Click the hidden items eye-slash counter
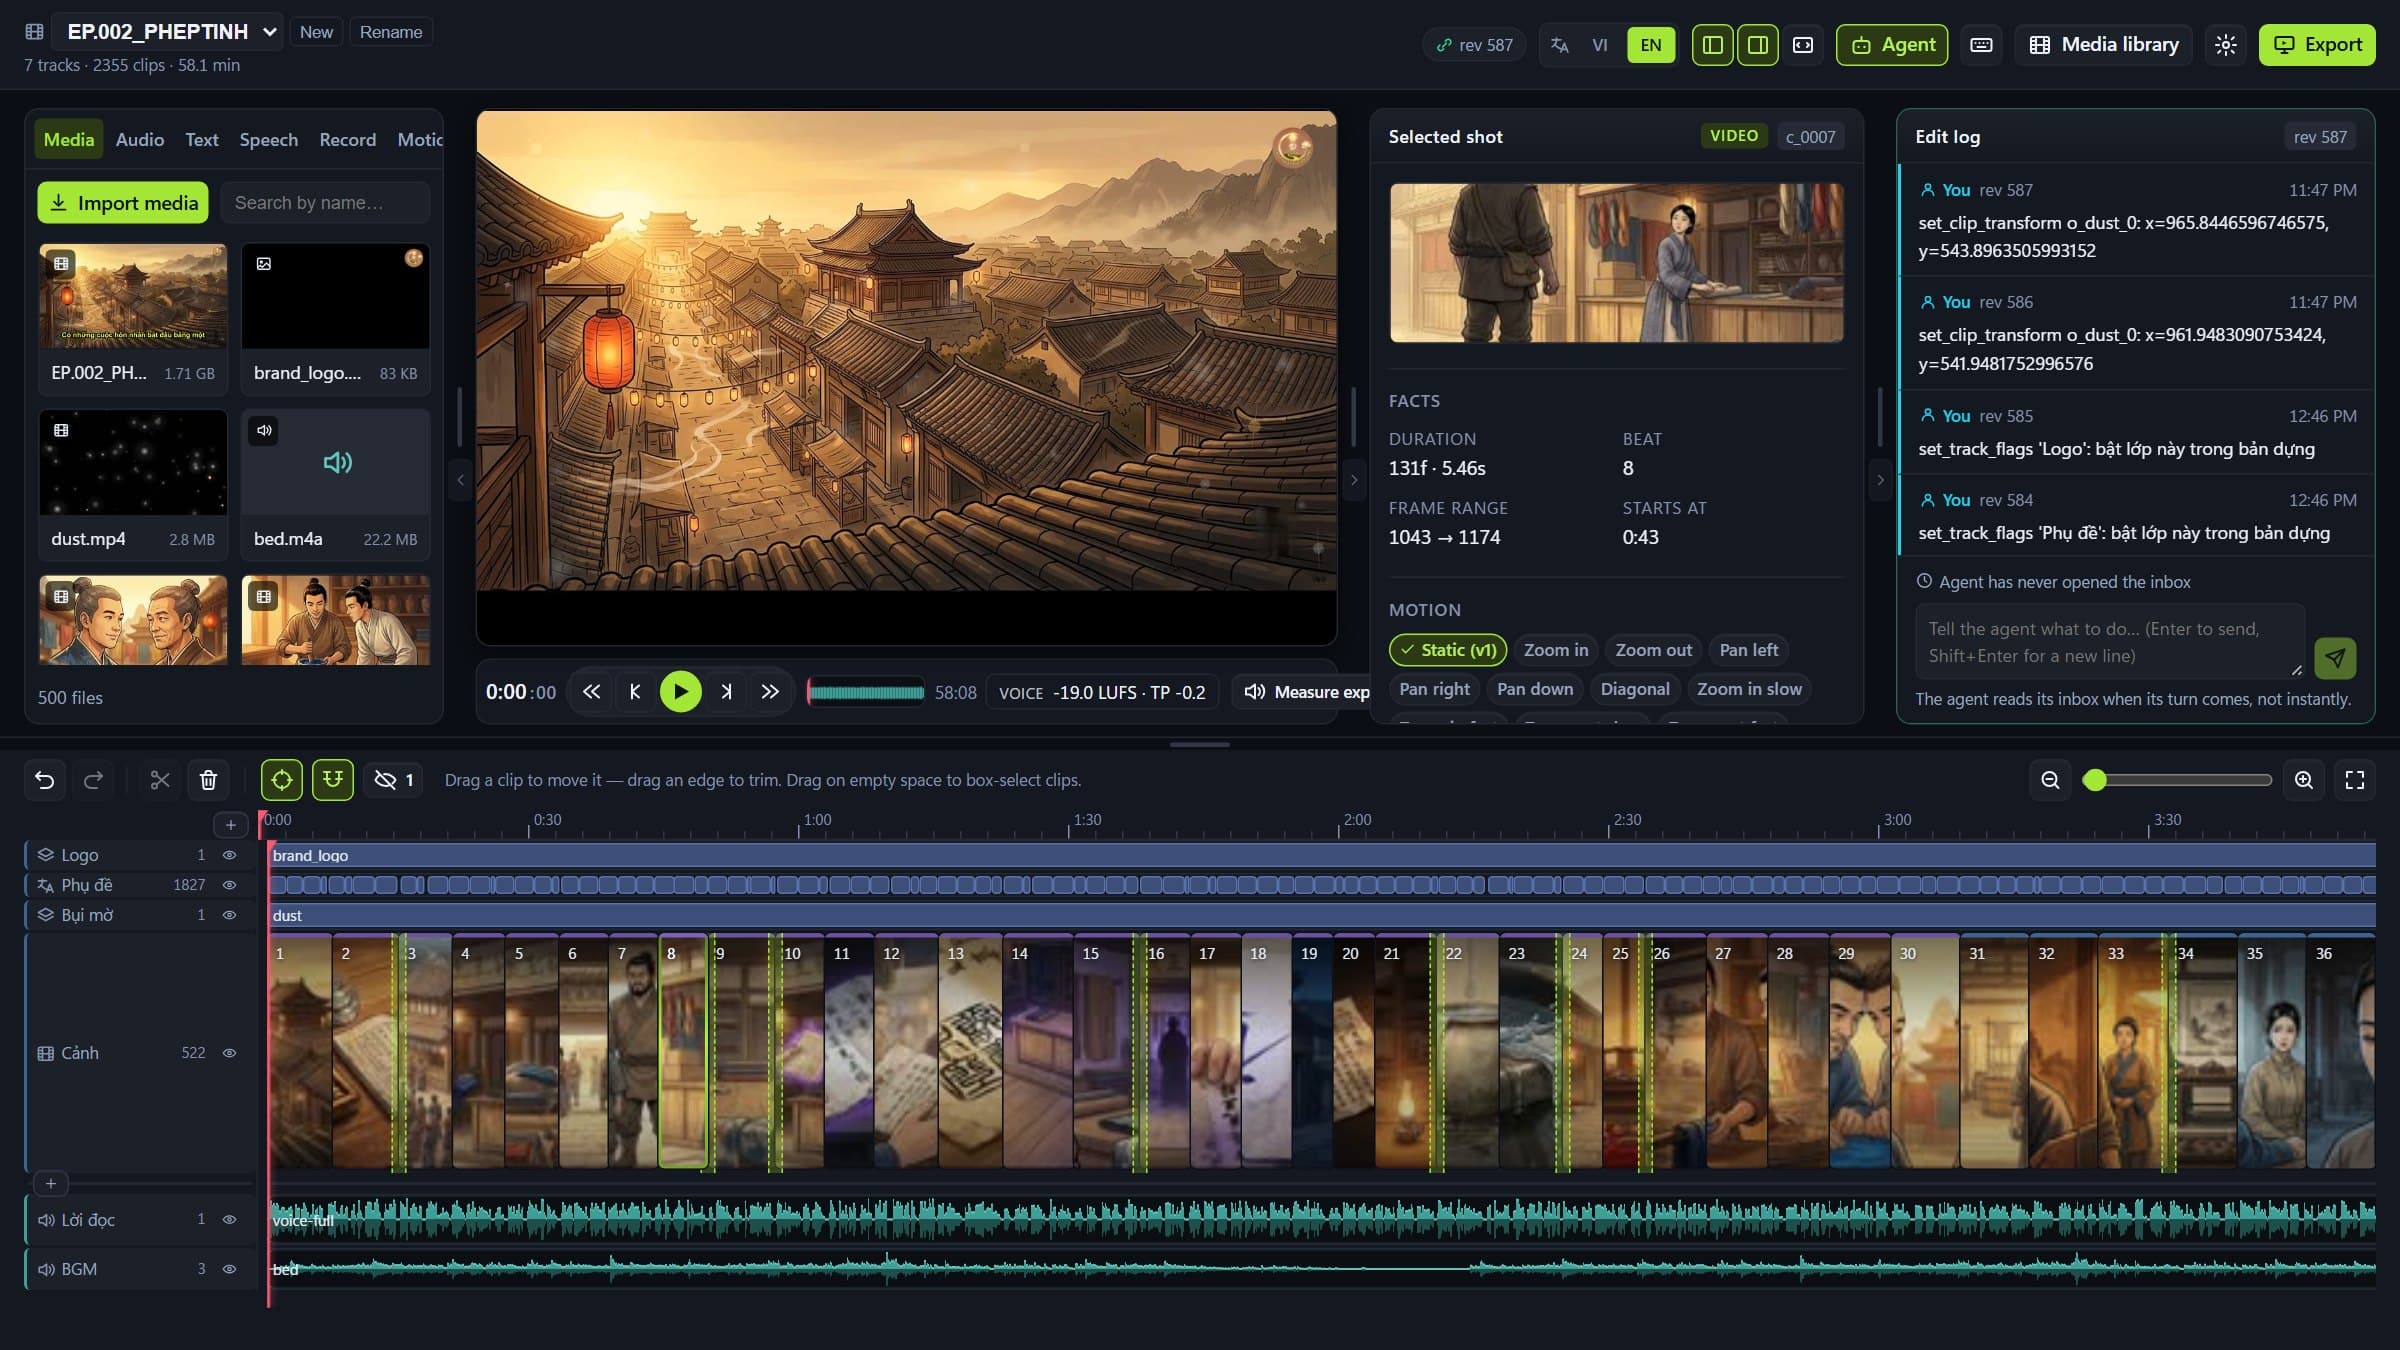 [x=393, y=780]
